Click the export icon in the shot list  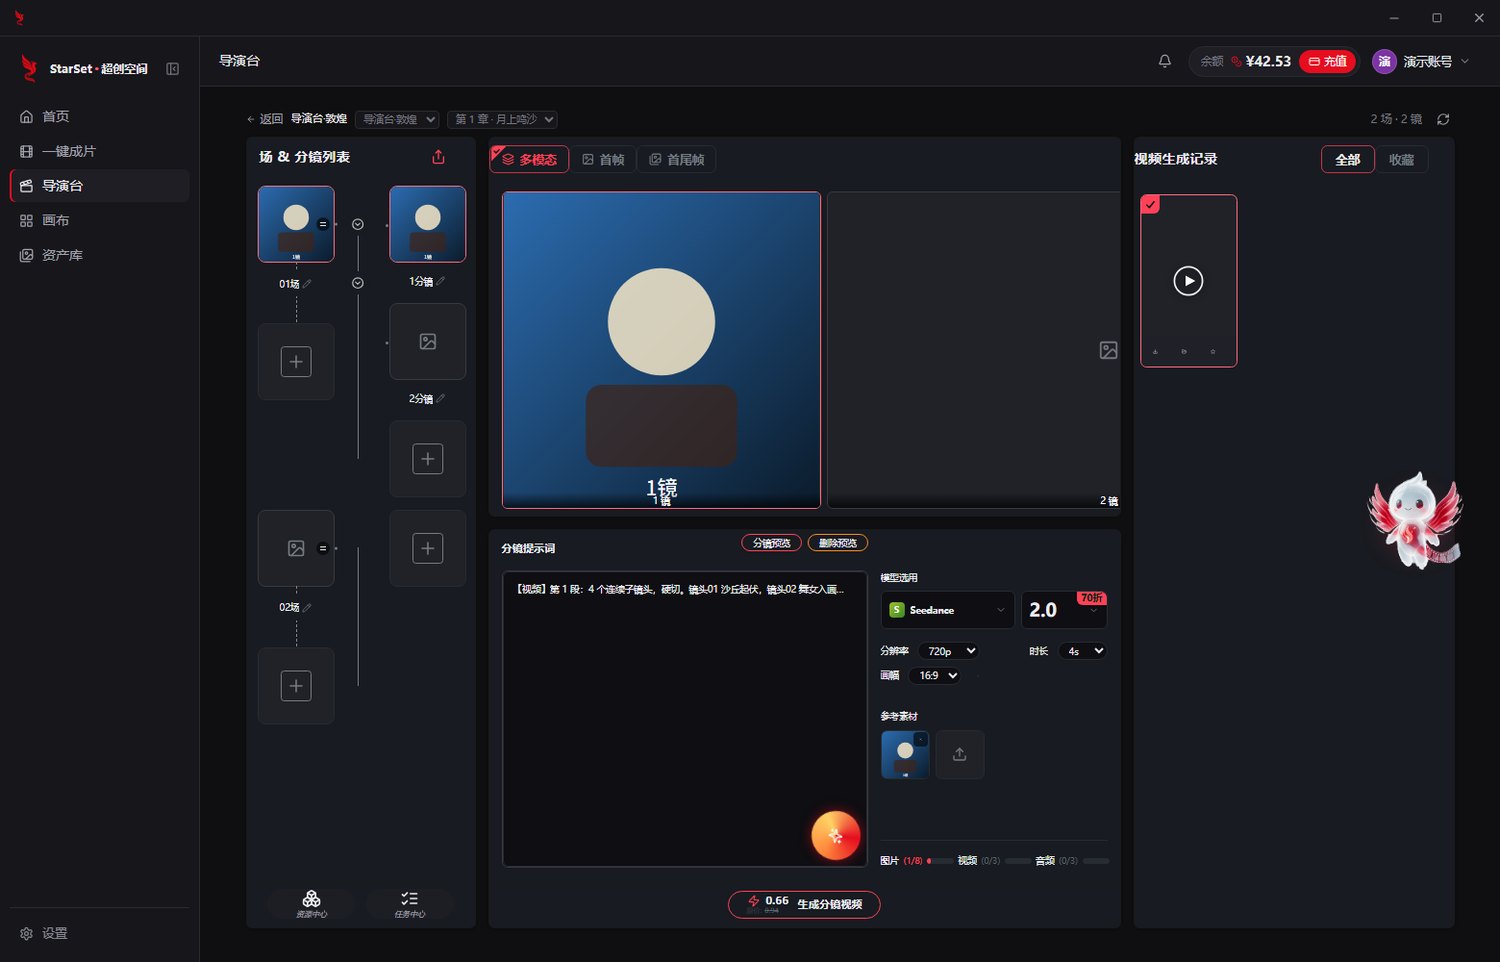pos(438,157)
